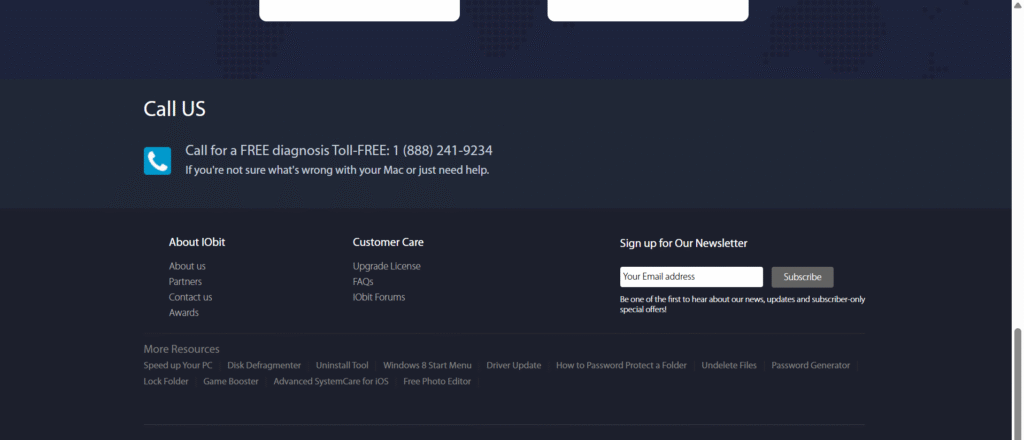This screenshot has width=1024, height=440.
Task: Click the blue phone icon
Action: 157,161
